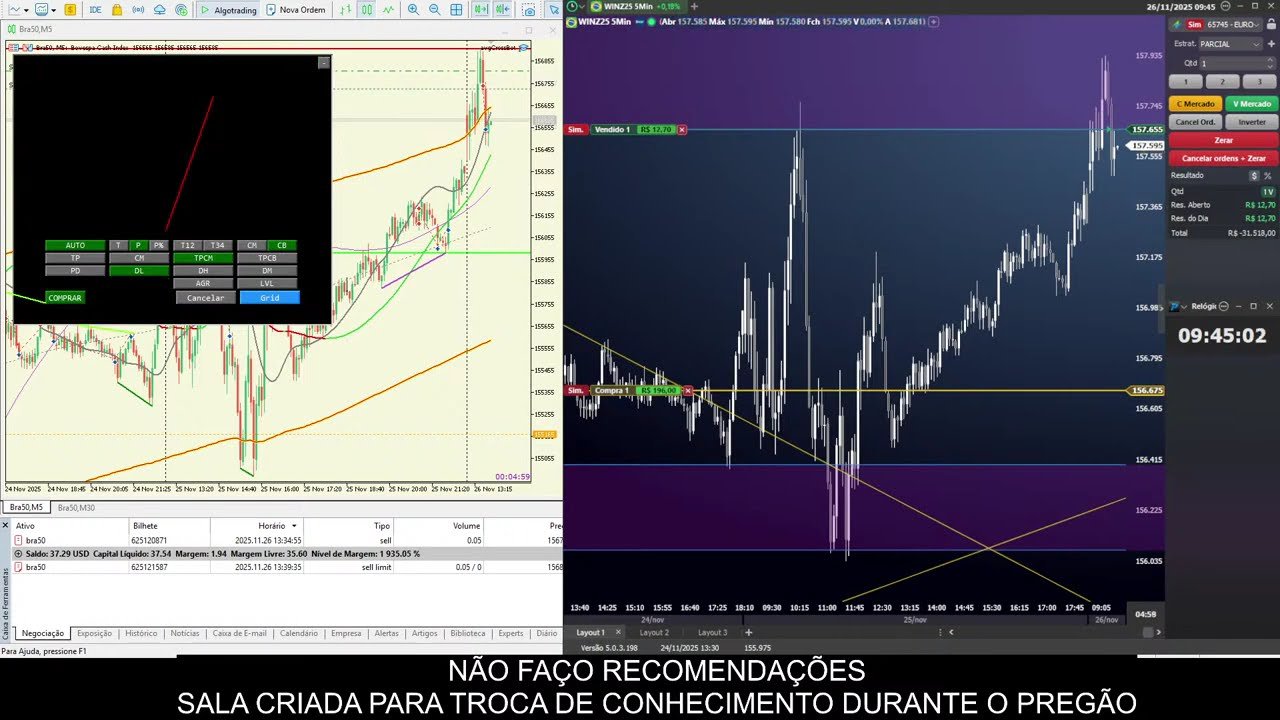Click Cancelar button in black panel
1280x720 pixels.
click(x=206, y=298)
